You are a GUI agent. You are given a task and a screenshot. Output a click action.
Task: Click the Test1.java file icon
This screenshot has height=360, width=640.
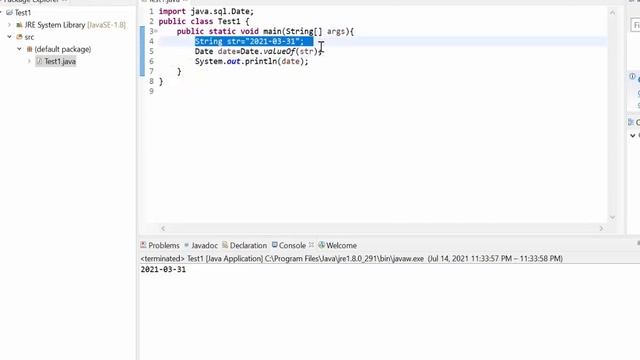coord(39,61)
